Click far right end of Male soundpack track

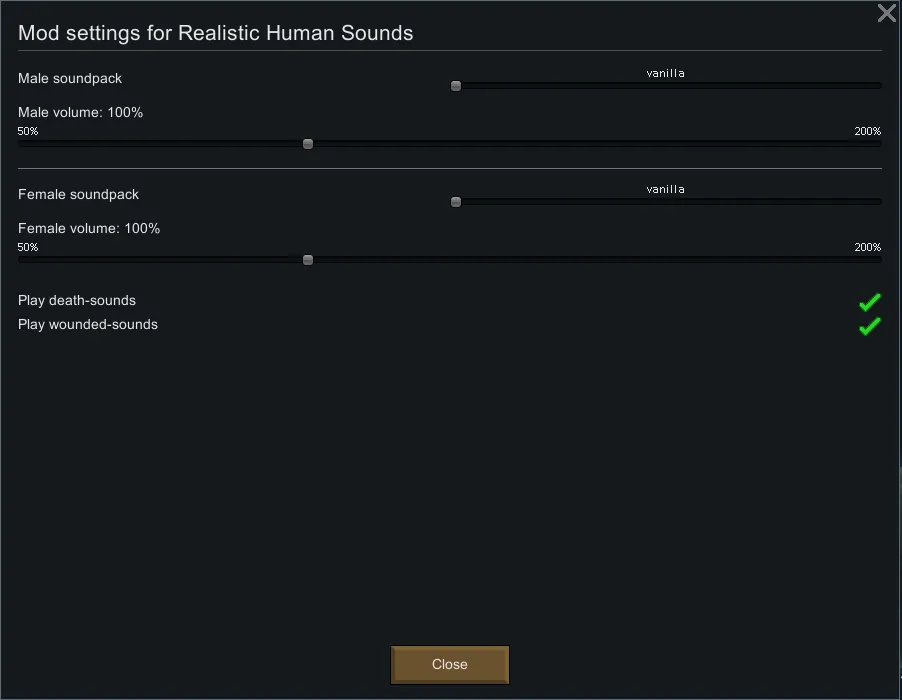pyautogui.click(x=878, y=86)
